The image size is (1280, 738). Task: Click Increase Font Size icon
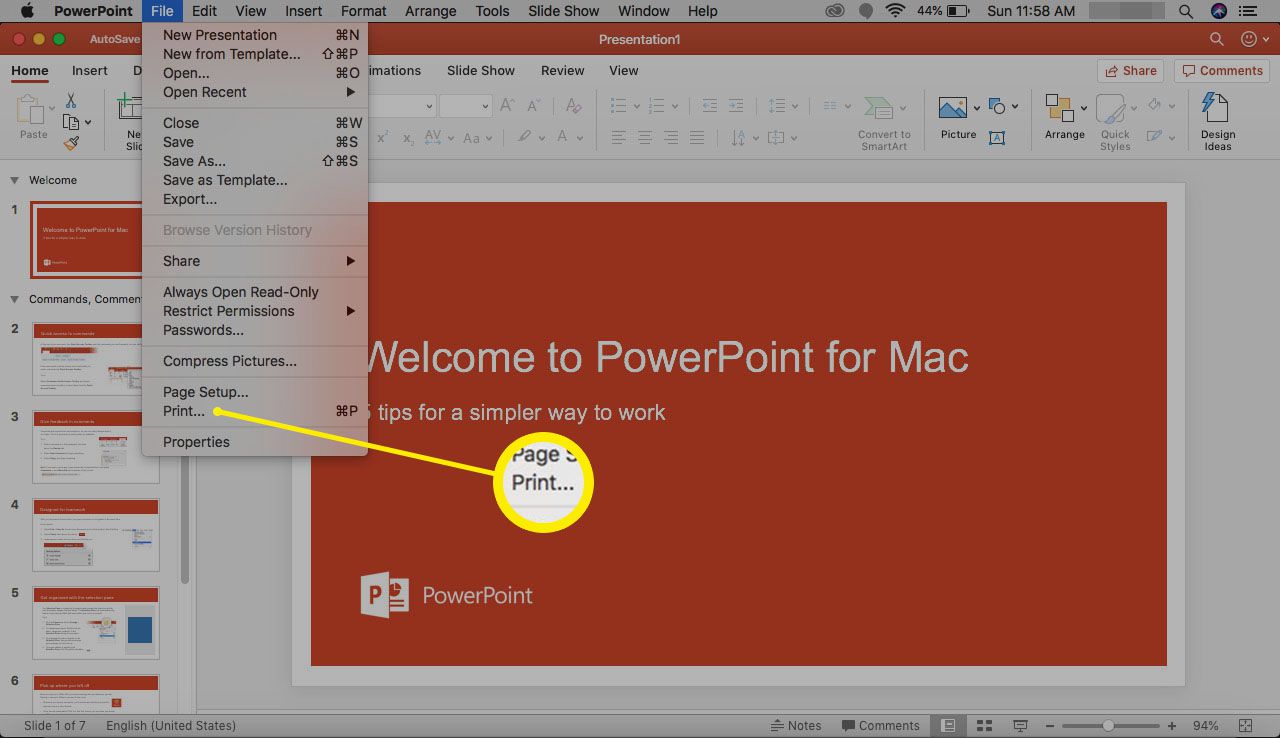pos(507,106)
